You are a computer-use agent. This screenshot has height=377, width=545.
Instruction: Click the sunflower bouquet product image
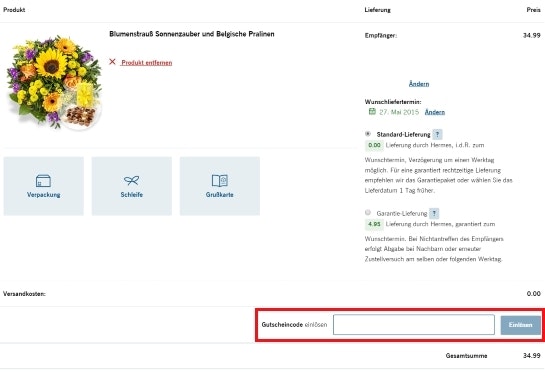pyautogui.click(x=54, y=82)
